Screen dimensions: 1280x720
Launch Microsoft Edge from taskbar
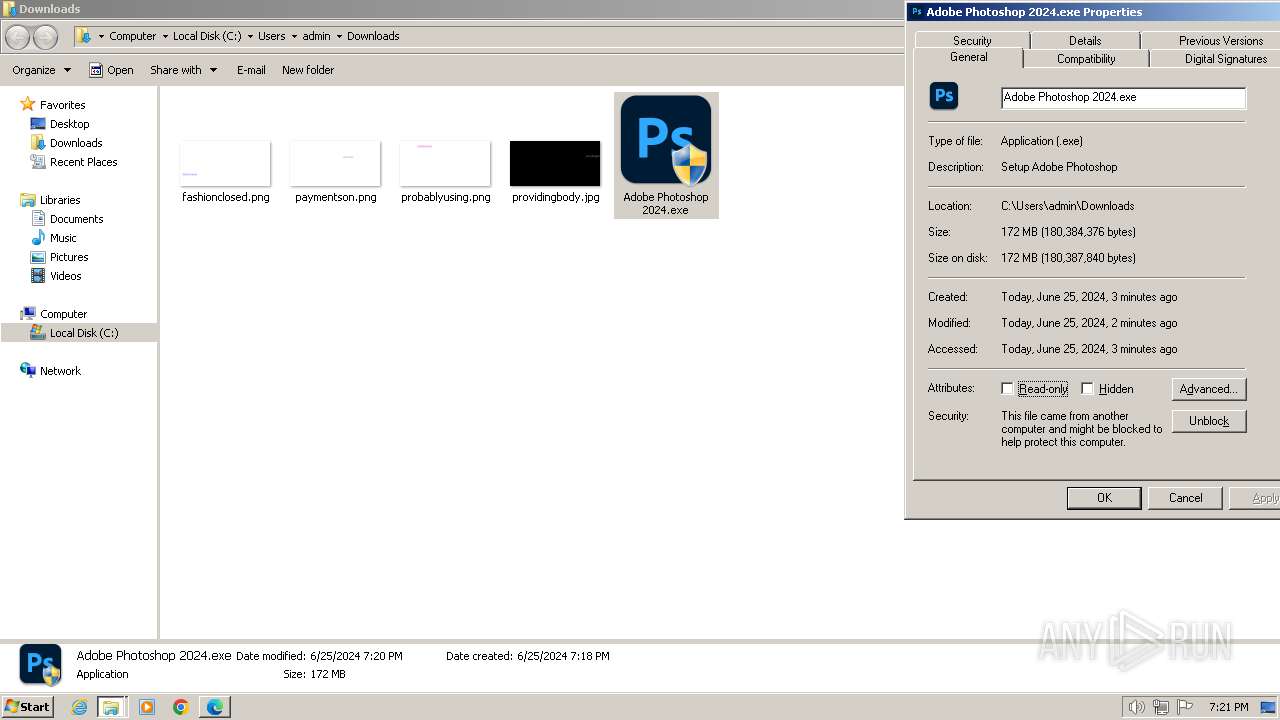(215, 707)
